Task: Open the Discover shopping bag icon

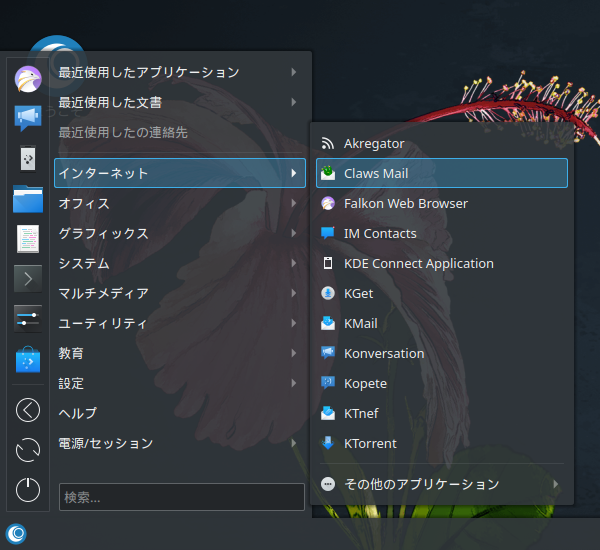Action: click(28, 359)
